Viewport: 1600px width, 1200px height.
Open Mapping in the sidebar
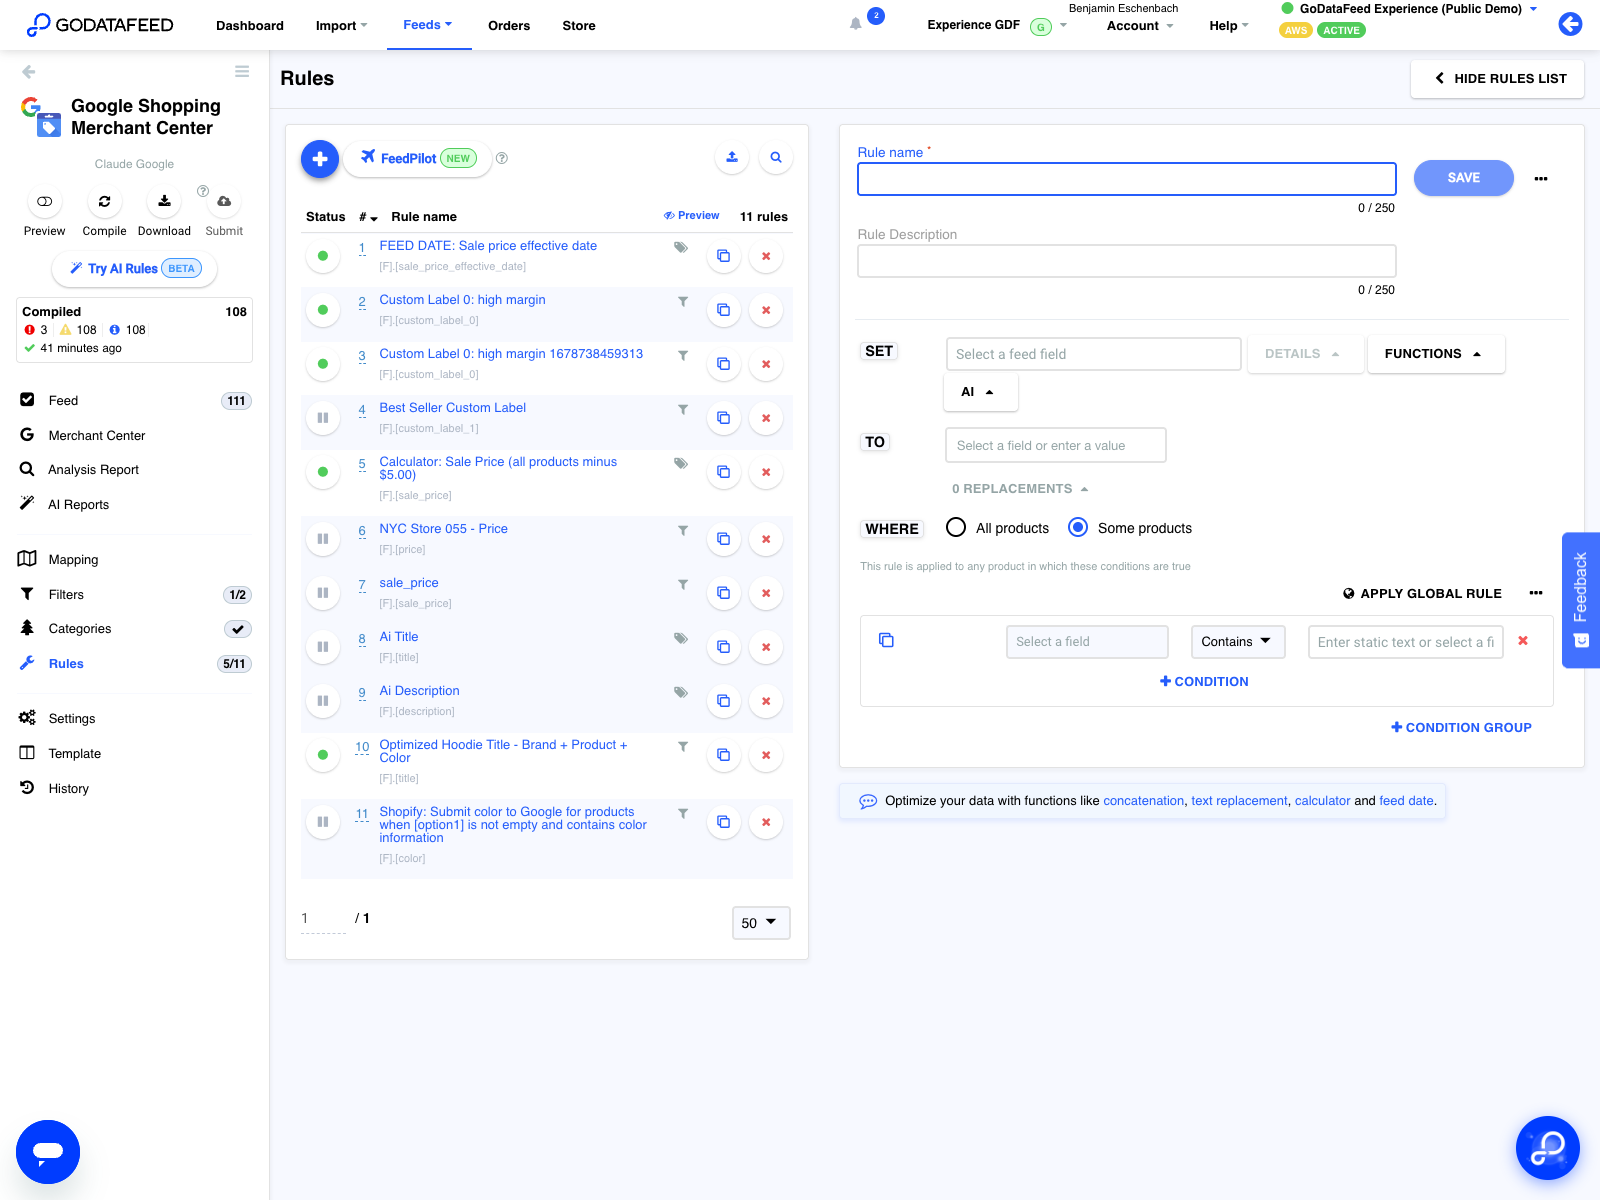pyautogui.click(x=73, y=560)
